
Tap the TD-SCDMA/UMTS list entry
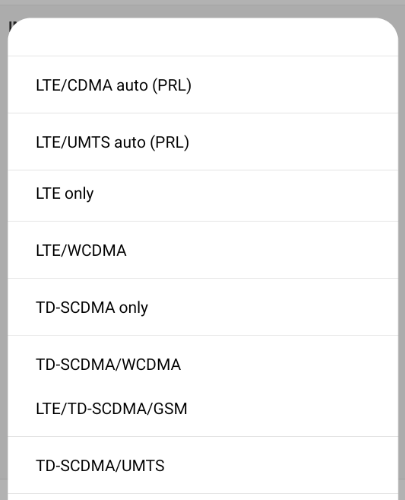203,465
